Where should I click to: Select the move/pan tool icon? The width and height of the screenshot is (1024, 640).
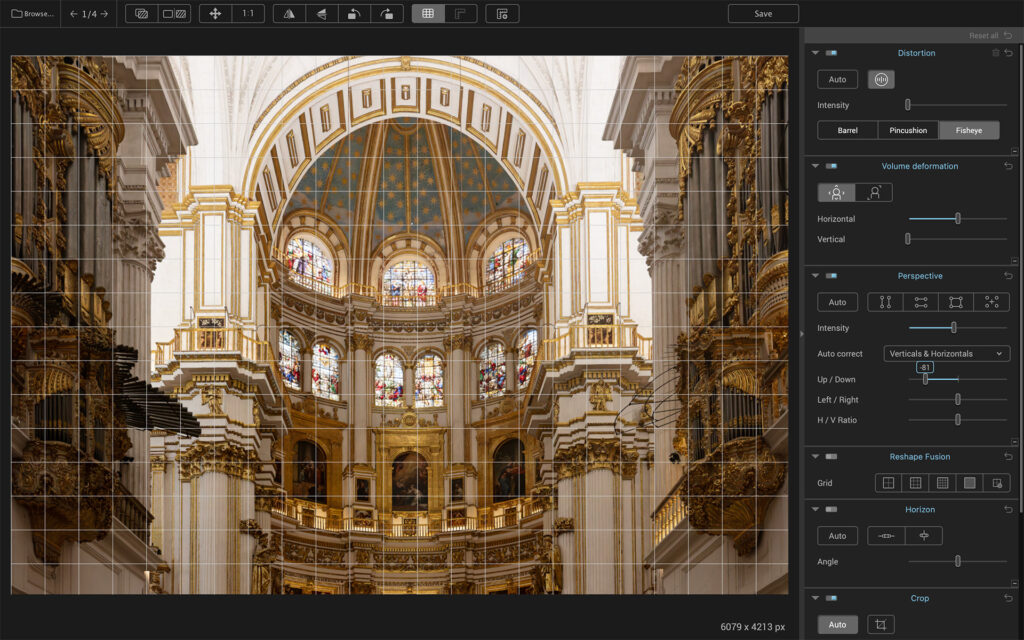click(x=215, y=14)
